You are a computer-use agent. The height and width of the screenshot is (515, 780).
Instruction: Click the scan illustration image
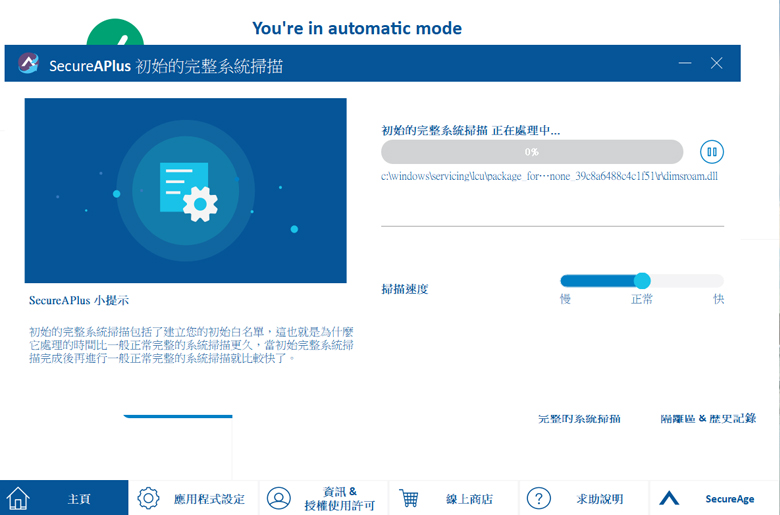coord(186,191)
